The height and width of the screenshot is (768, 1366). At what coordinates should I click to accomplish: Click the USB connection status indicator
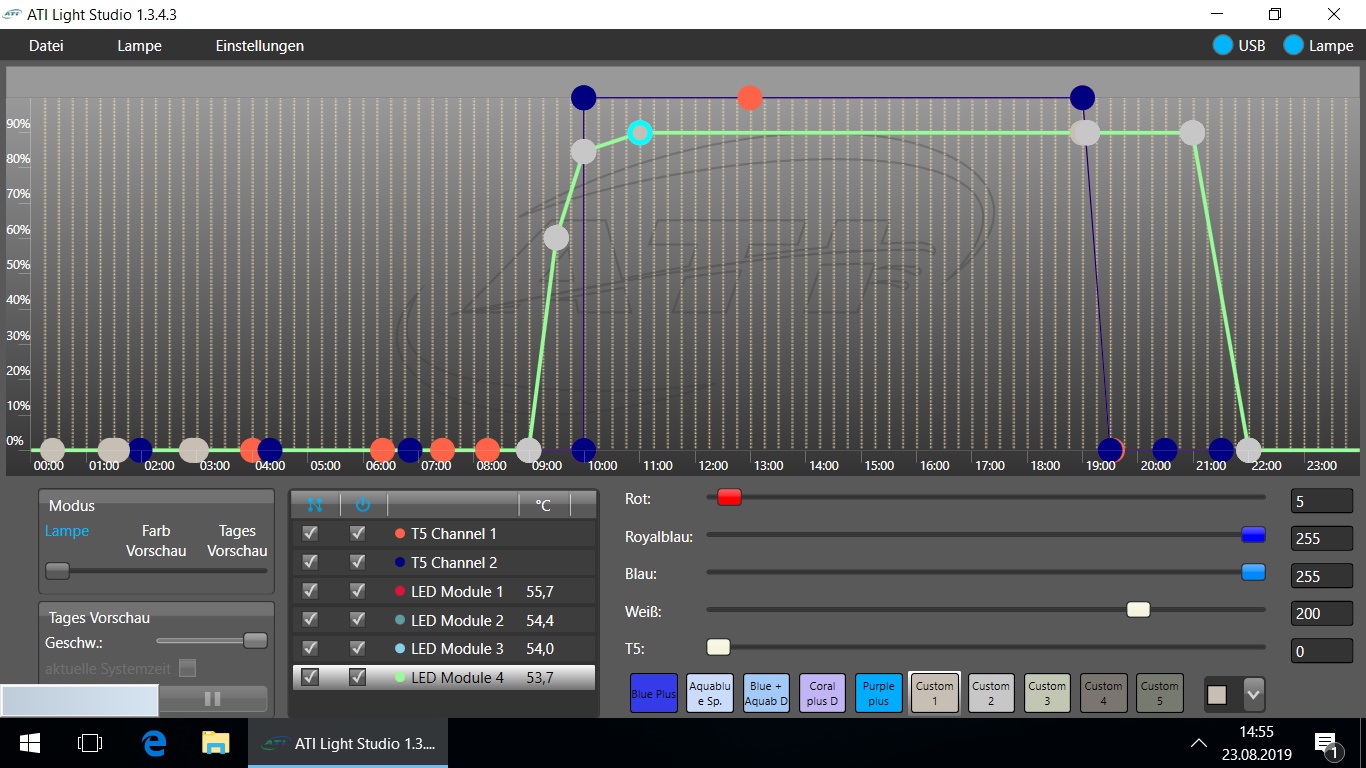coord(1222,46)
